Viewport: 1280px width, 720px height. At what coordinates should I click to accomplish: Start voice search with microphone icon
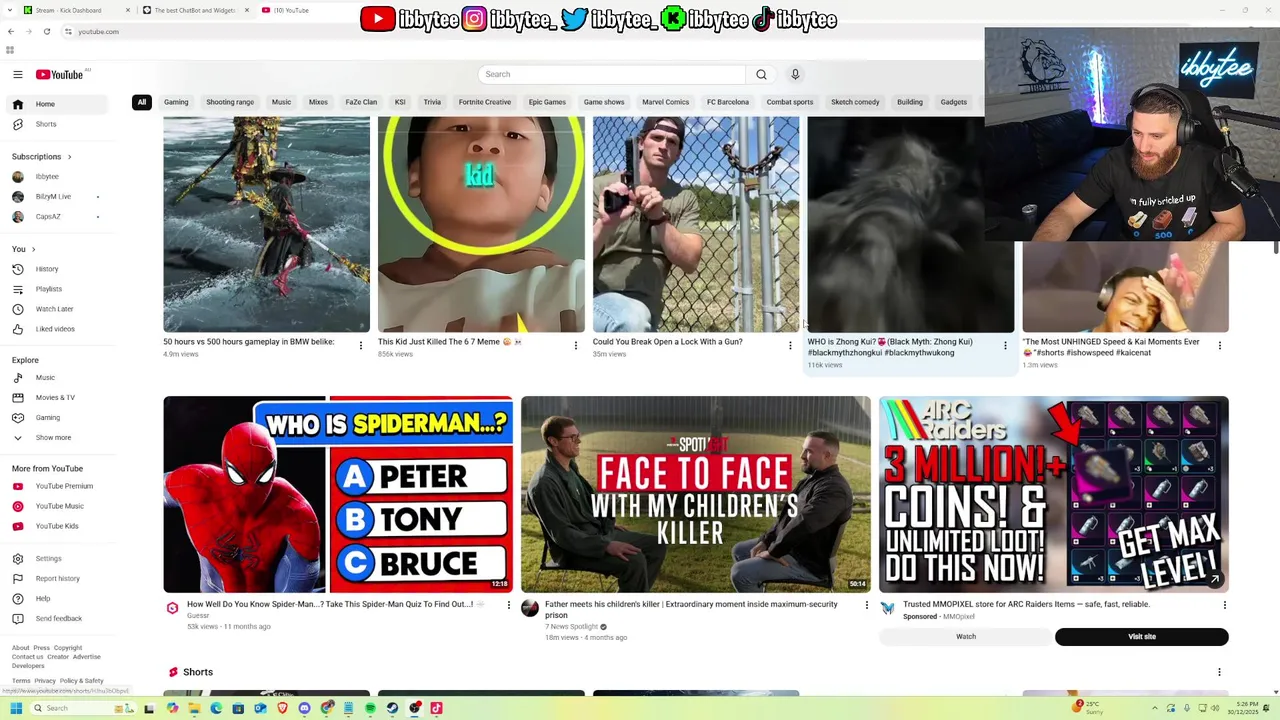[x=795, y=74]
